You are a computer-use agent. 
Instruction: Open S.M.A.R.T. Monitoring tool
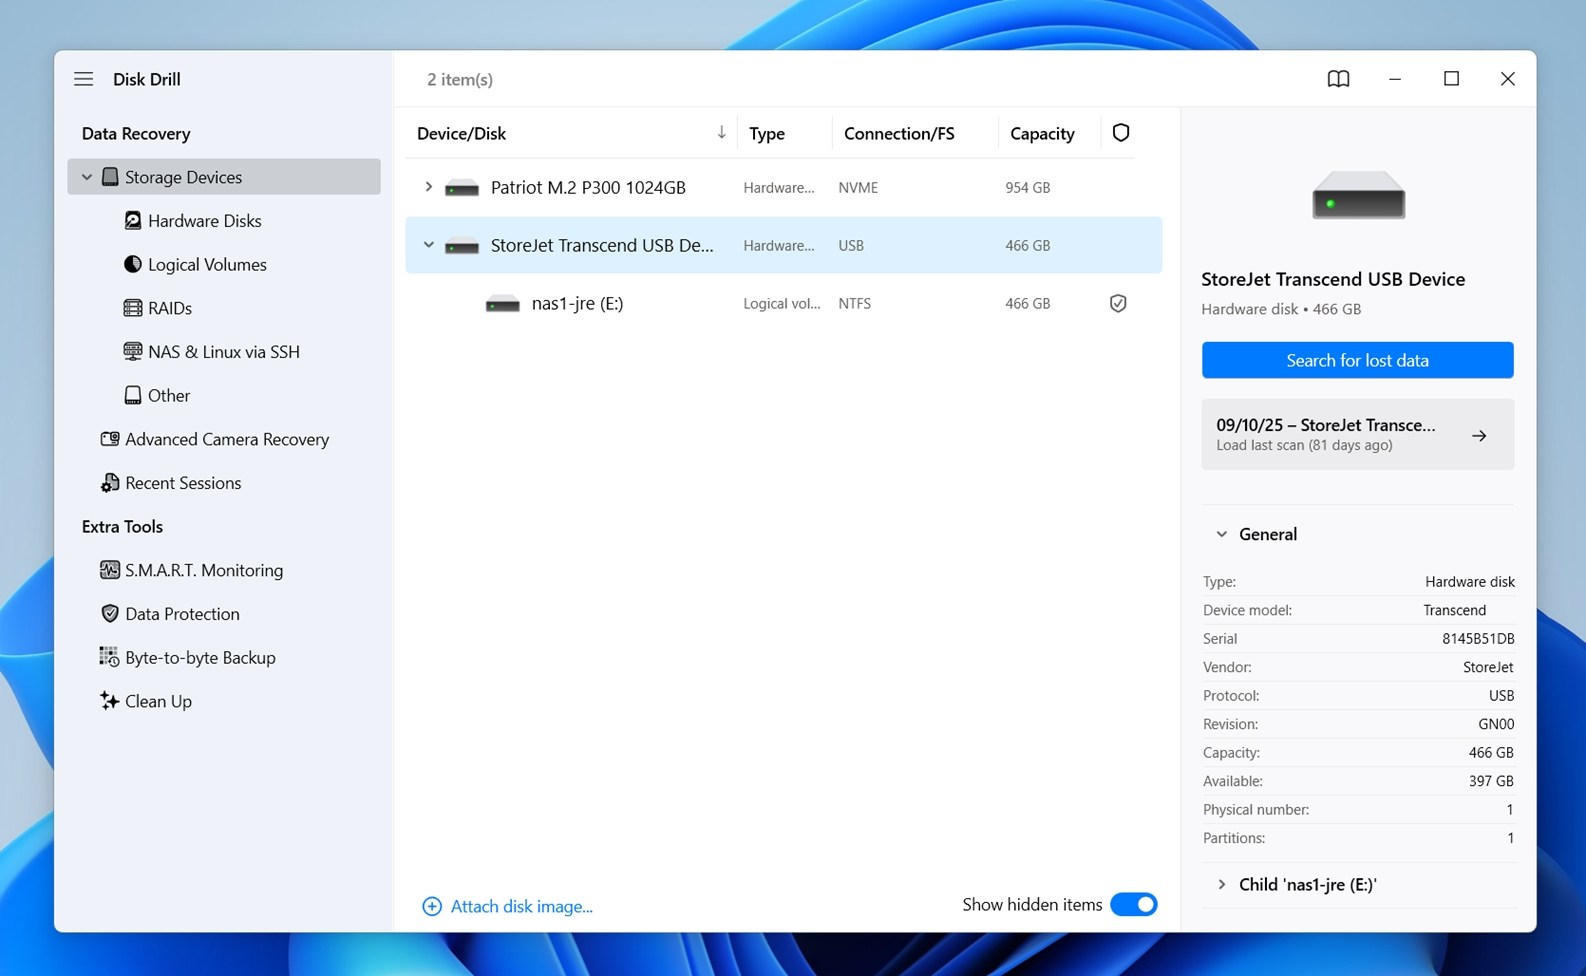point(203,570)
